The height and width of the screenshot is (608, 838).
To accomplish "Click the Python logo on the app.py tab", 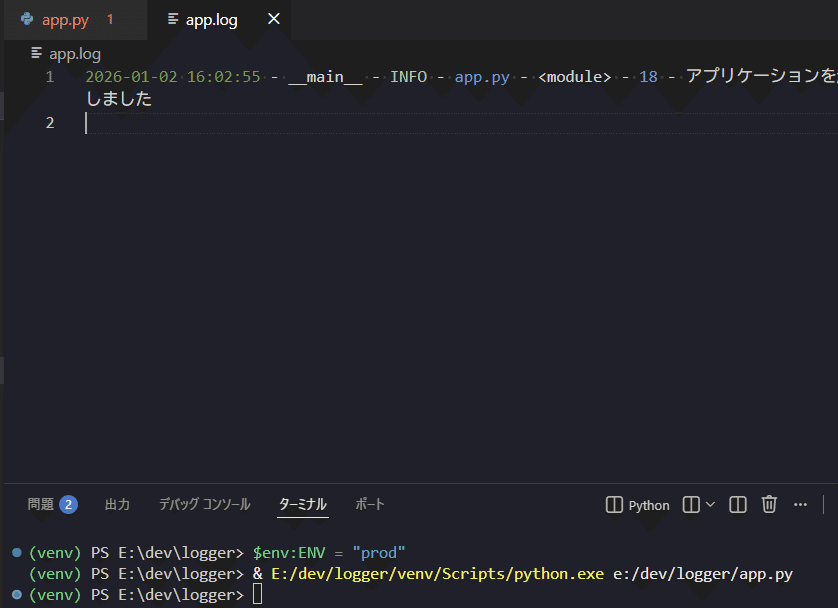I will tap(27, 18).
